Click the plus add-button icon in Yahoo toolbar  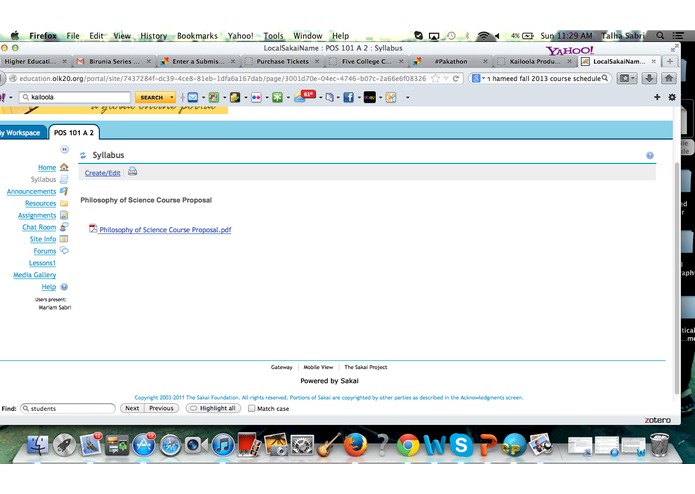tap(657, 97)
